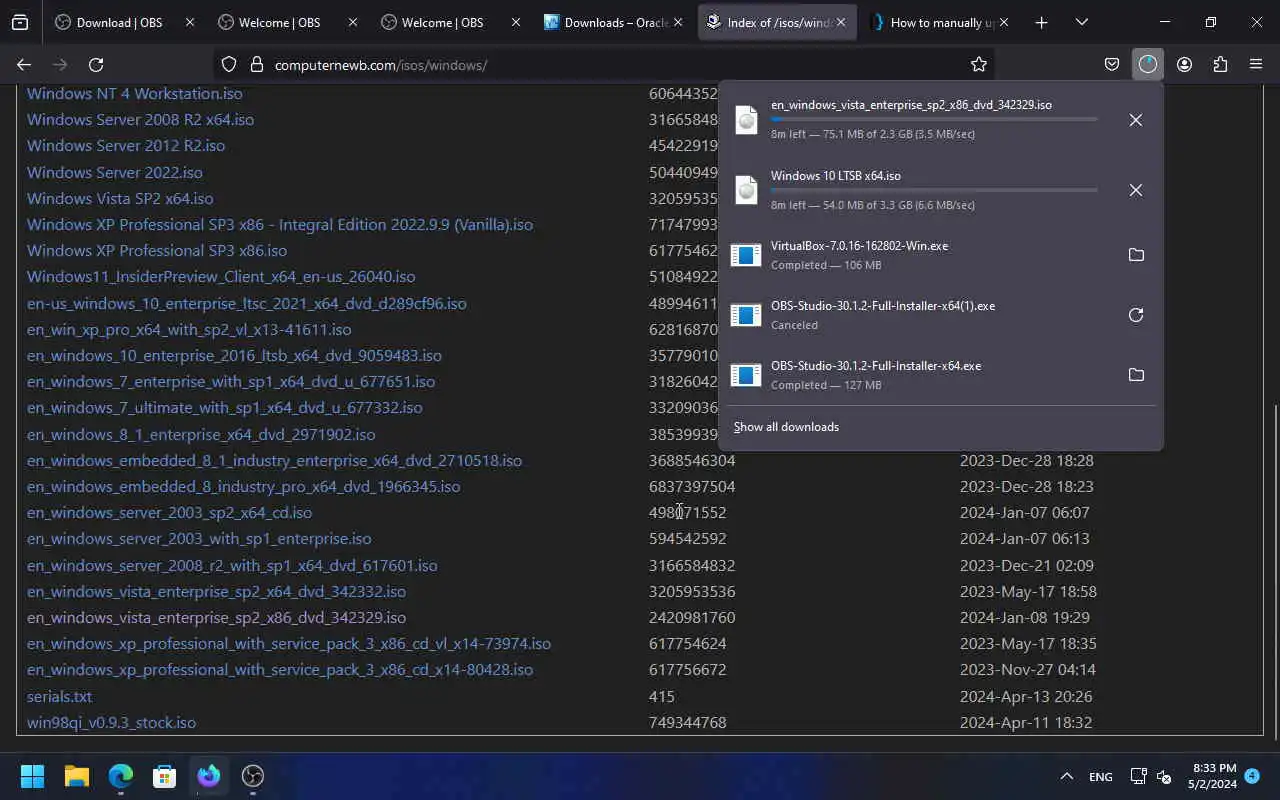This screenshot has width=1280, height=800.
Task: Close the How to manually tab
Action: [x=1004, y=22]
